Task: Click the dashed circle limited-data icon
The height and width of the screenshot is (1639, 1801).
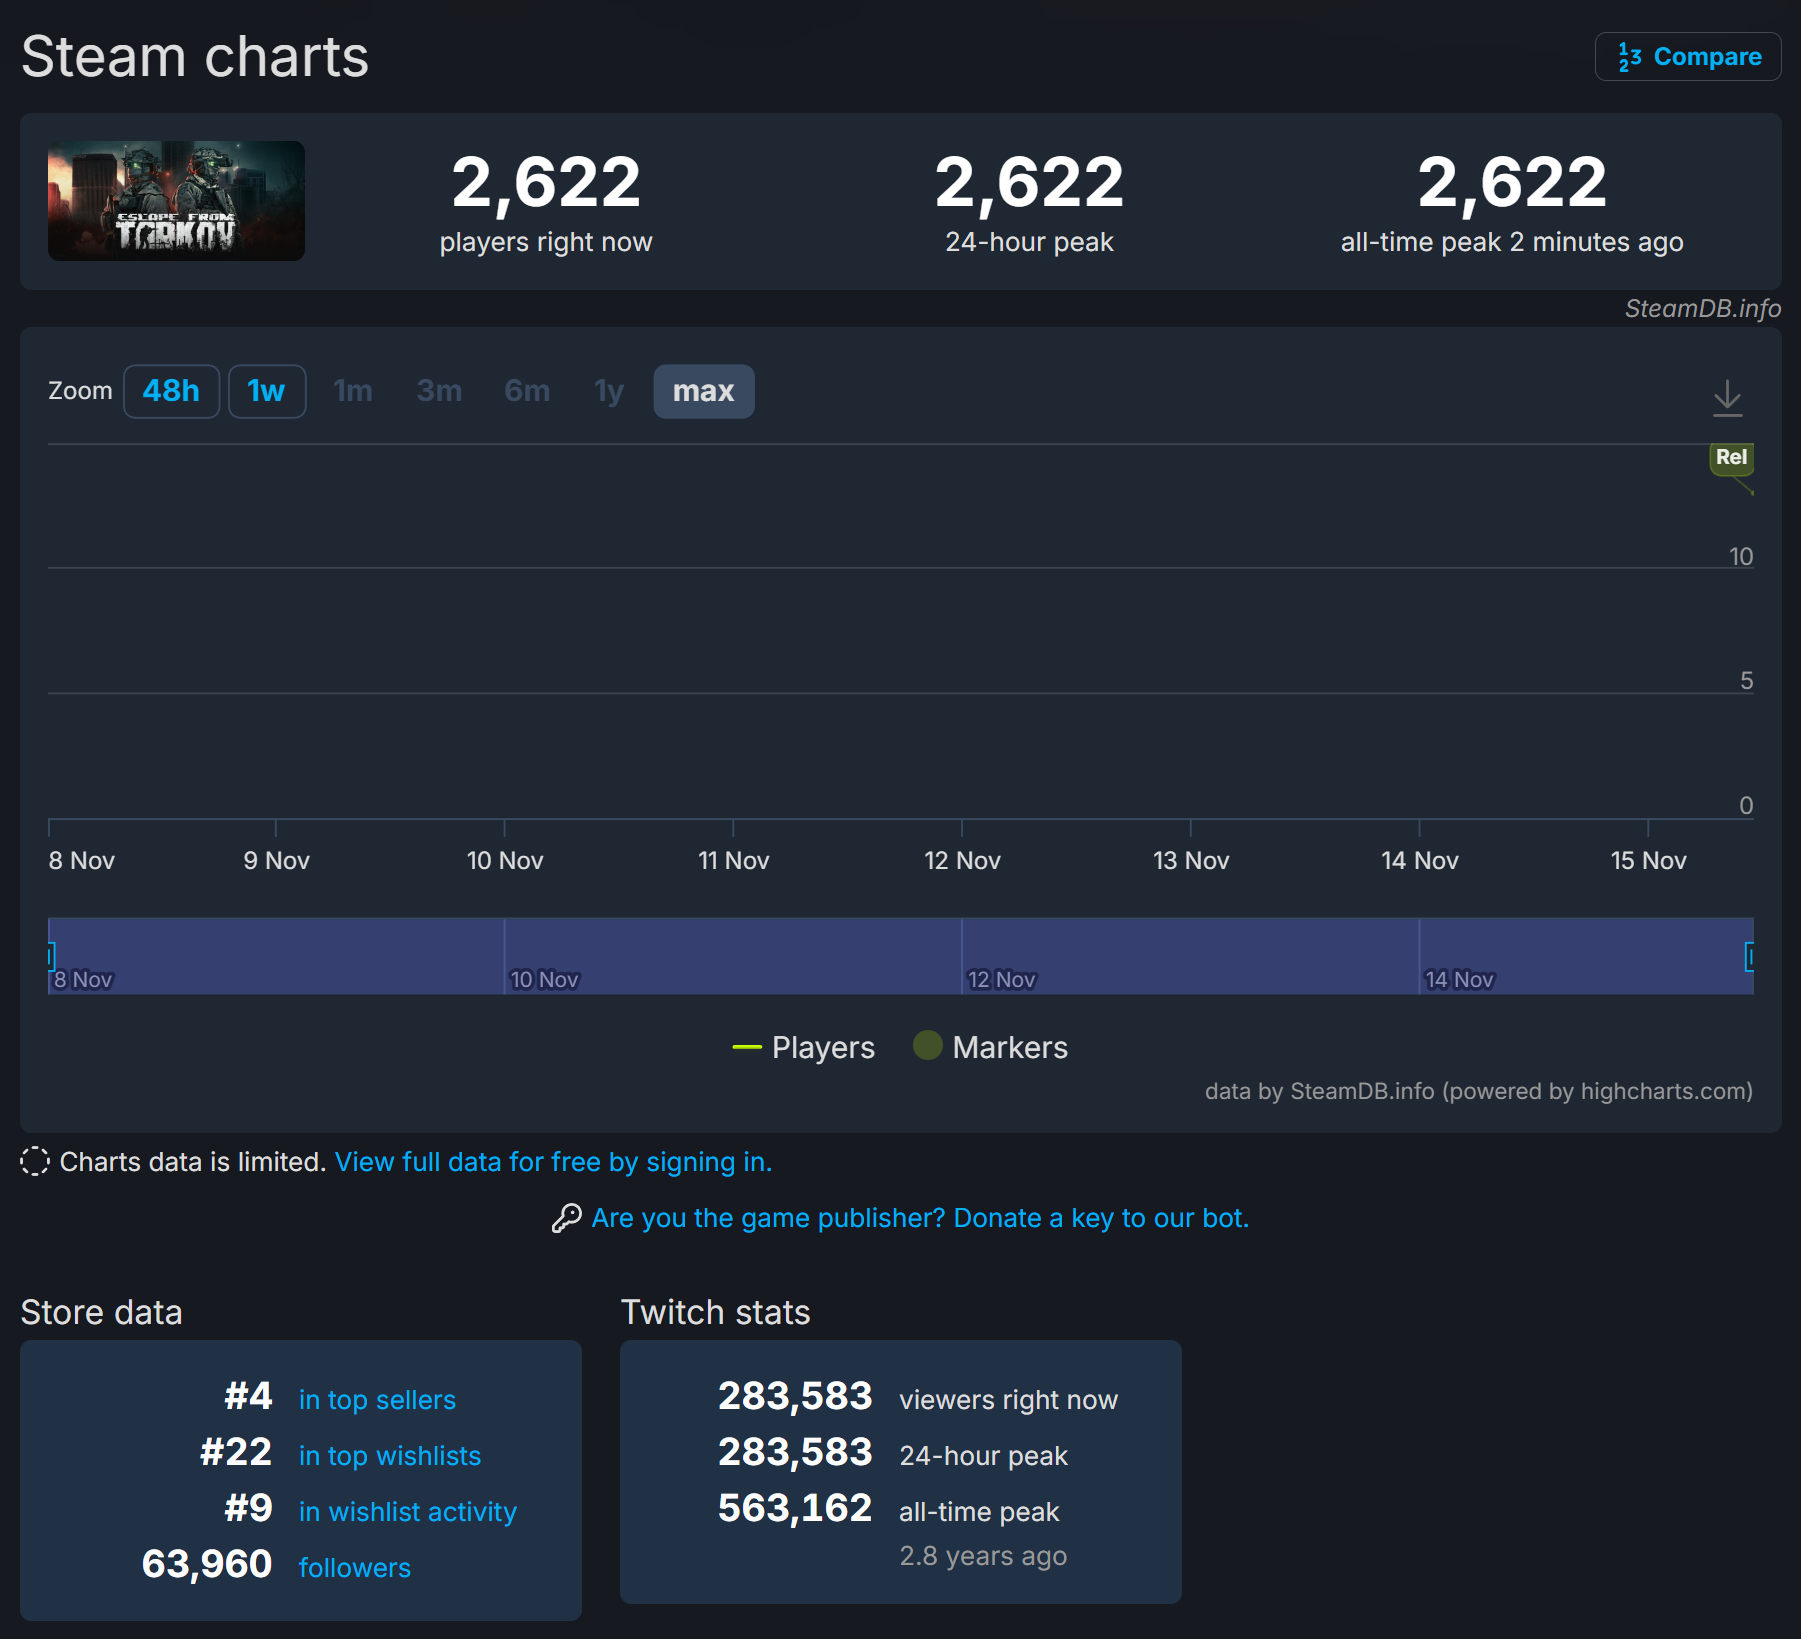Action: pyautogui.click(x=35, y=1161)
